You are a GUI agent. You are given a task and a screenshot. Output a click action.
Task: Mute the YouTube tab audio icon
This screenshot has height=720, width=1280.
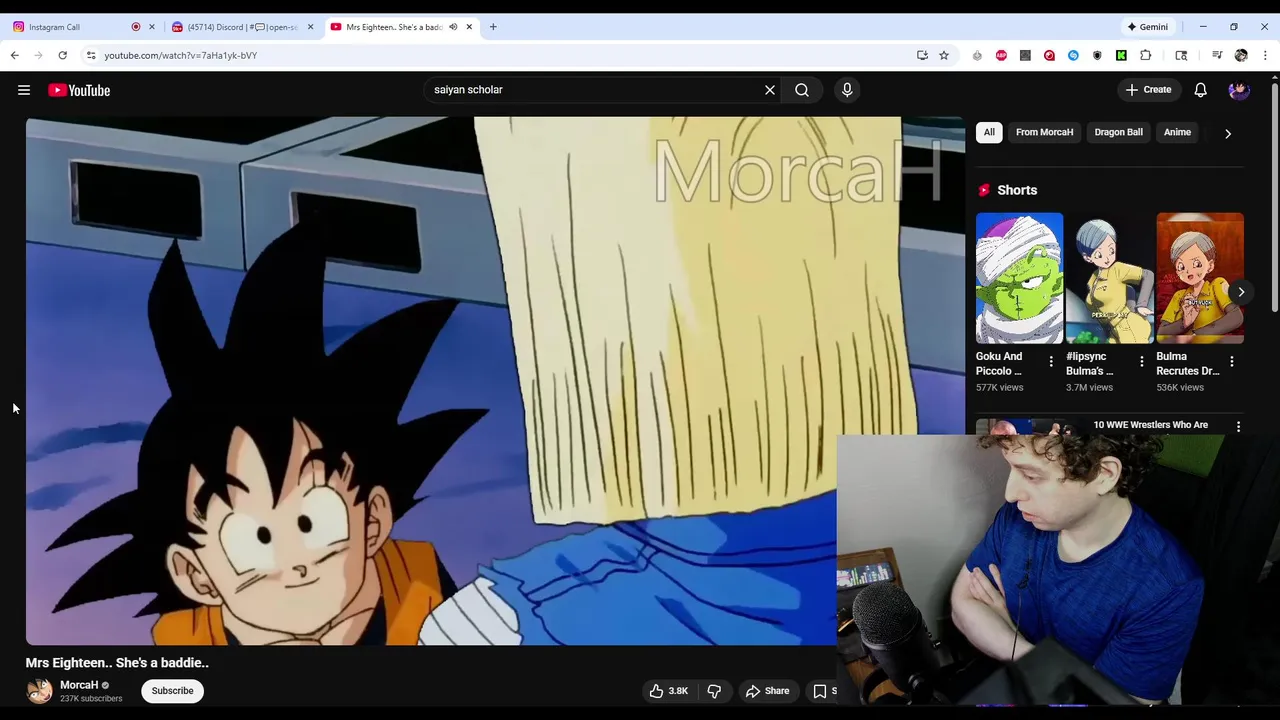tap(453, 27)
